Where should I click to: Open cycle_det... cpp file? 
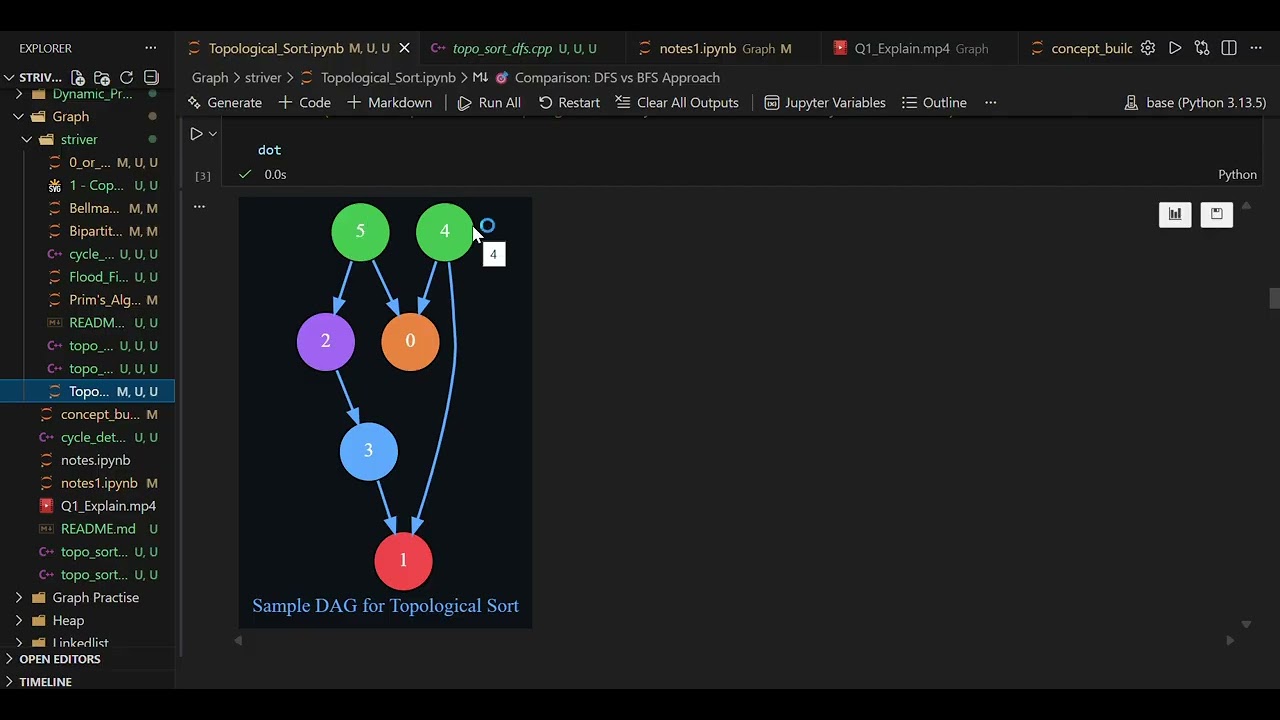click(x=88, y=437)
